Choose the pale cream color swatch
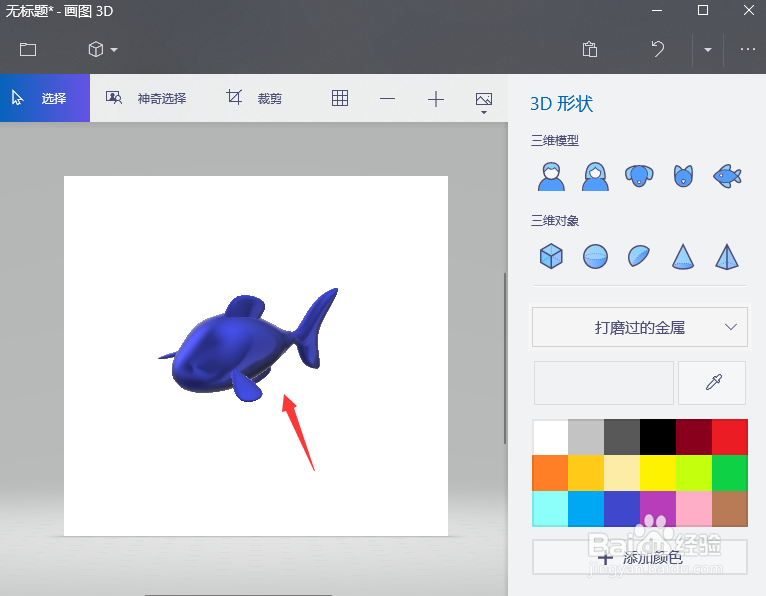The width and height of the screenshot is (766, 596). tap(622, 473)
